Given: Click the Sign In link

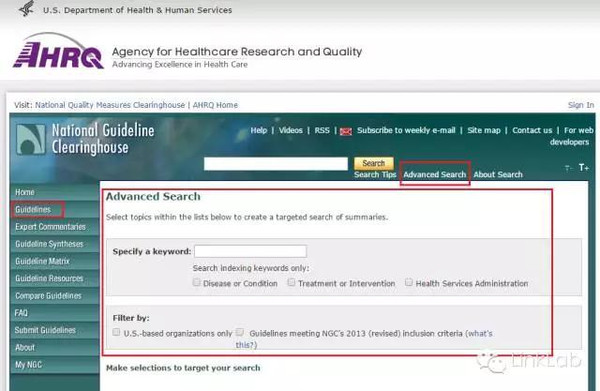Looking at the screenshot, I should pyautogui.click(x=580, y=105).
